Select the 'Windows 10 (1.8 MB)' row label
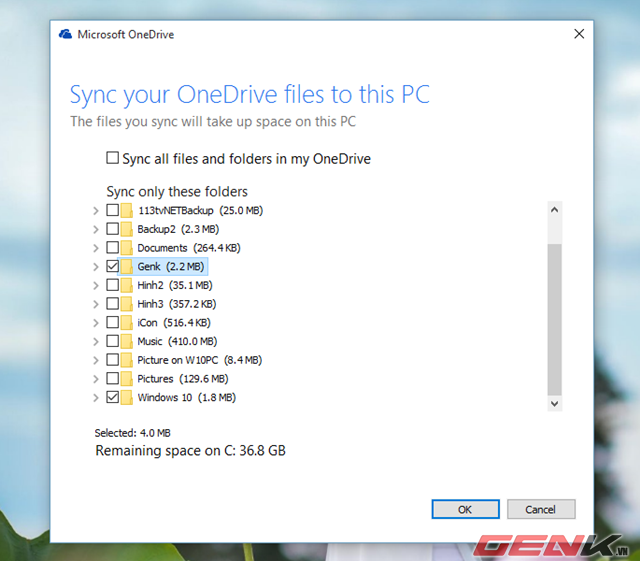640x561 pixels. click(187, 397)
